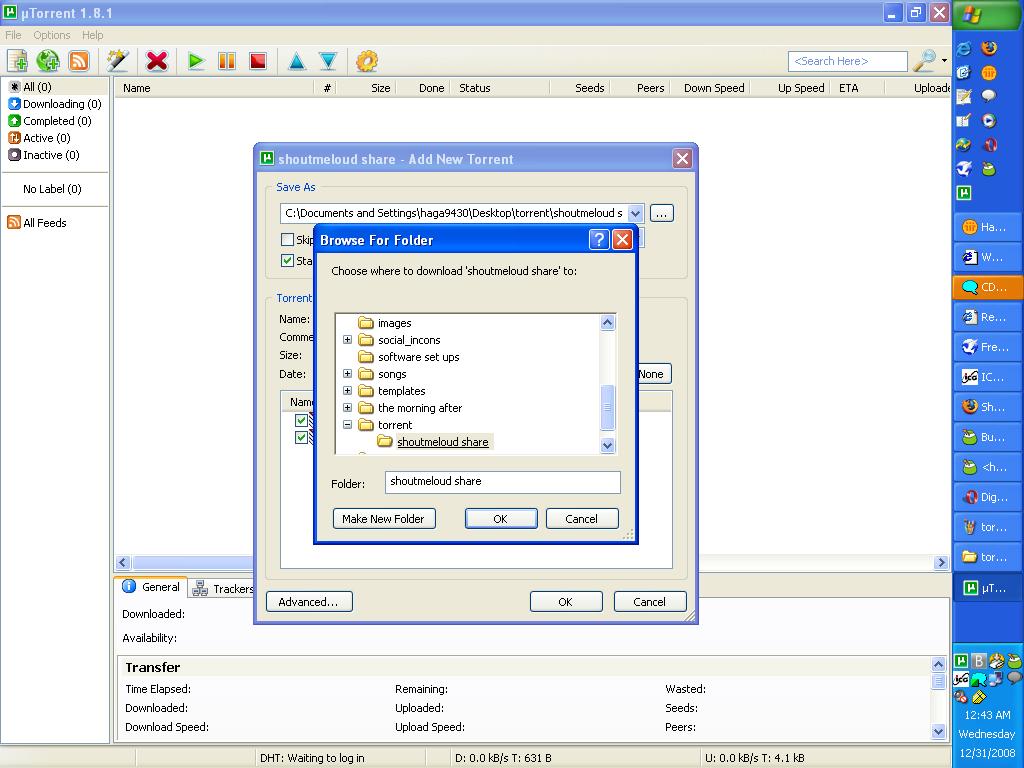Click Add Torrent from URL icon
The width and height of the screenshot is (1024, 768).
[x=48, y=61]
